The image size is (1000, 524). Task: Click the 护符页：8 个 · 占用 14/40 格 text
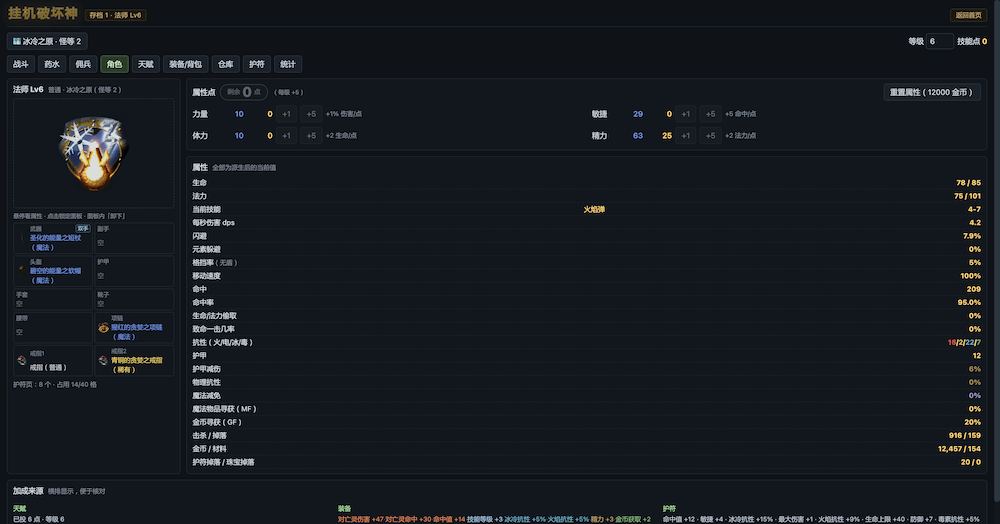(55, 385)
